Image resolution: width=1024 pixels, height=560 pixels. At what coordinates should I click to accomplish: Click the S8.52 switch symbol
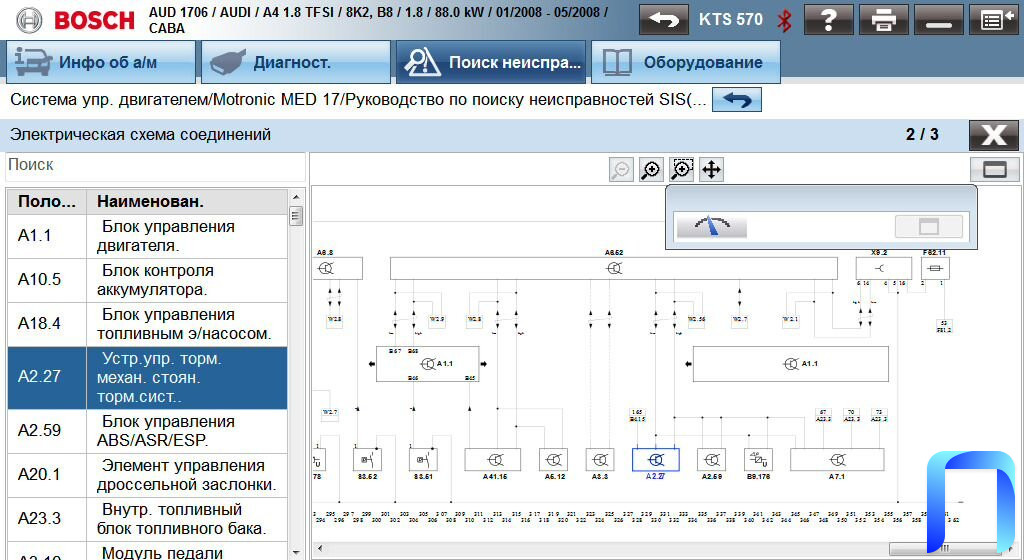[x=367, y=460]
